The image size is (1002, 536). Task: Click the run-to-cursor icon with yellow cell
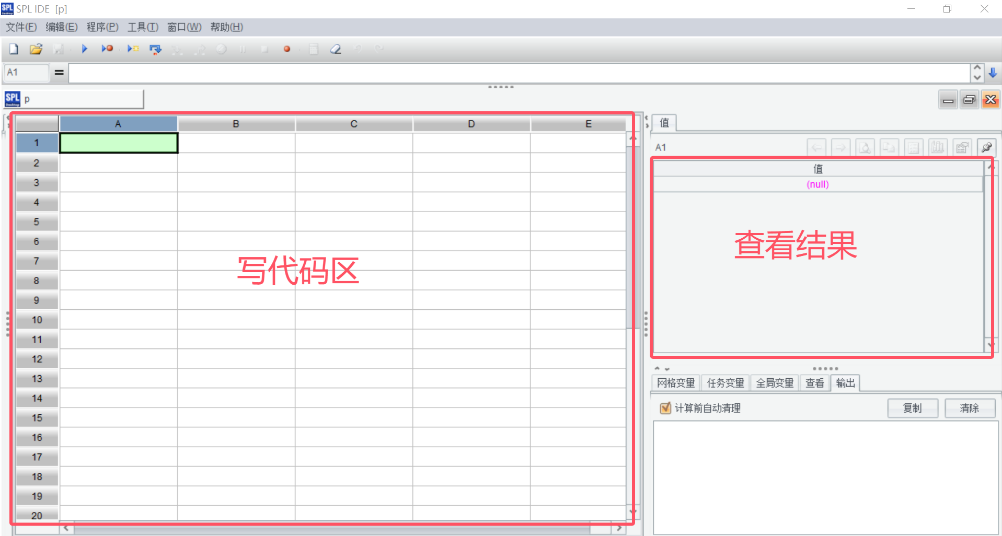click(133, 49)
